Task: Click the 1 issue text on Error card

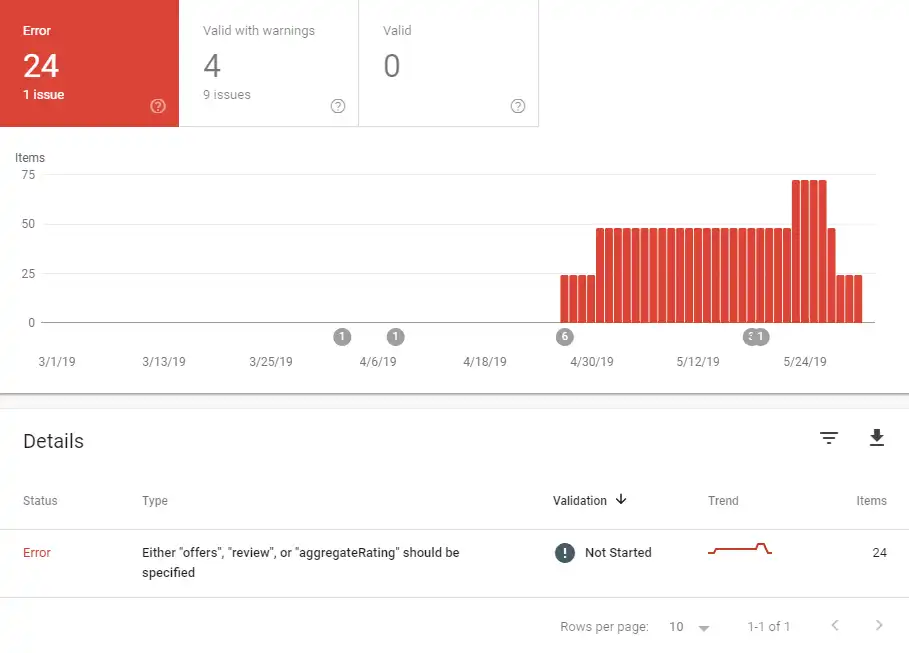Action: coord(43,95)
